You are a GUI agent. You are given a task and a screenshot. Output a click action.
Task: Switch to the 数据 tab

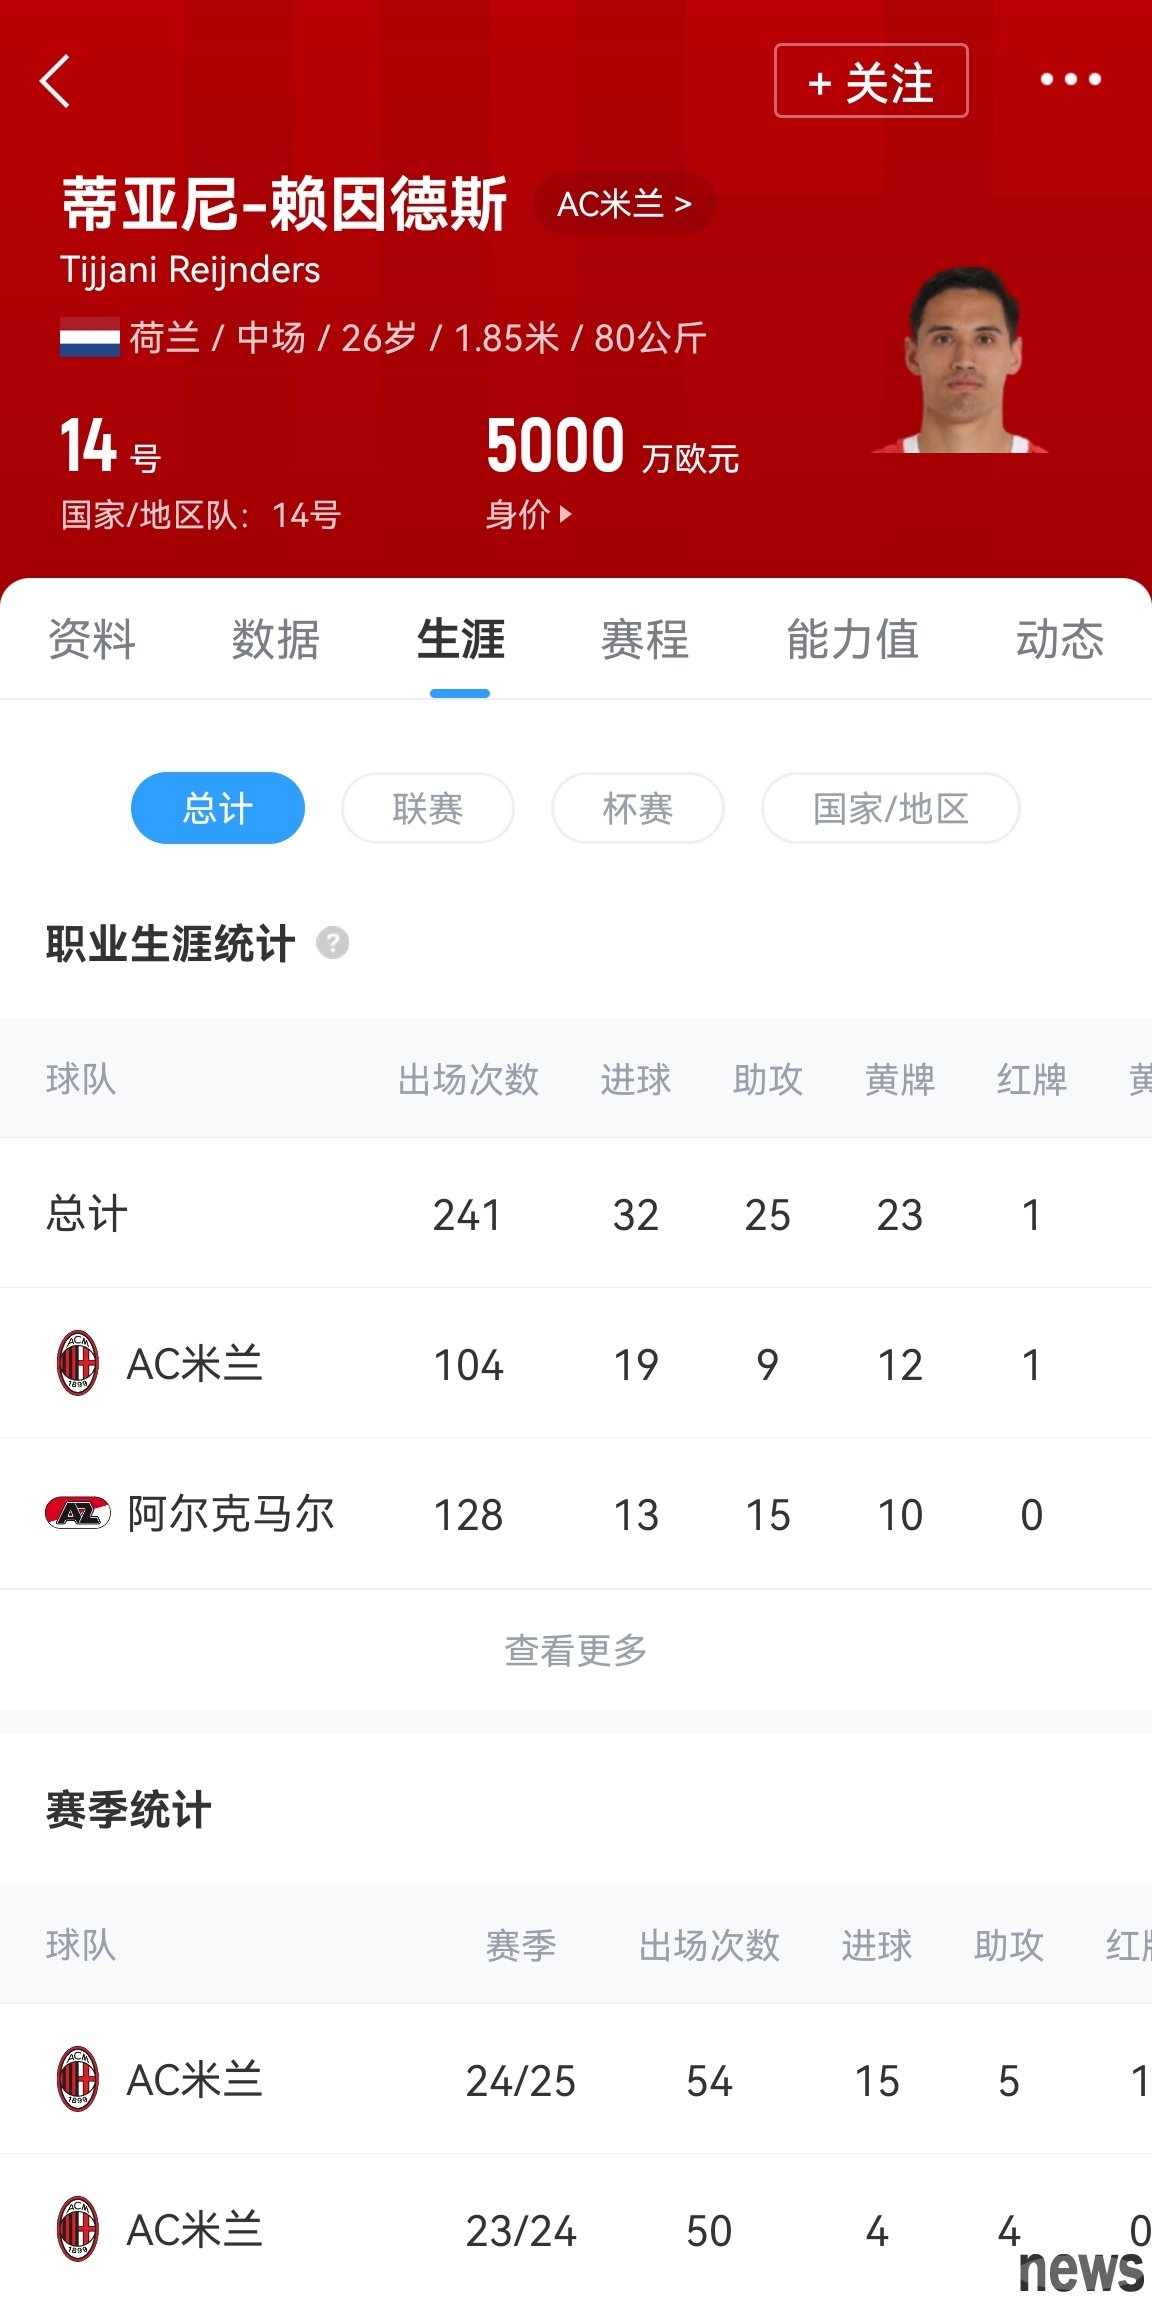click(x=276, y=640)
